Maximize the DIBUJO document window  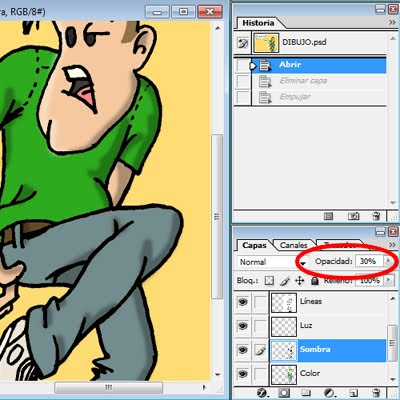coord(183,12)
